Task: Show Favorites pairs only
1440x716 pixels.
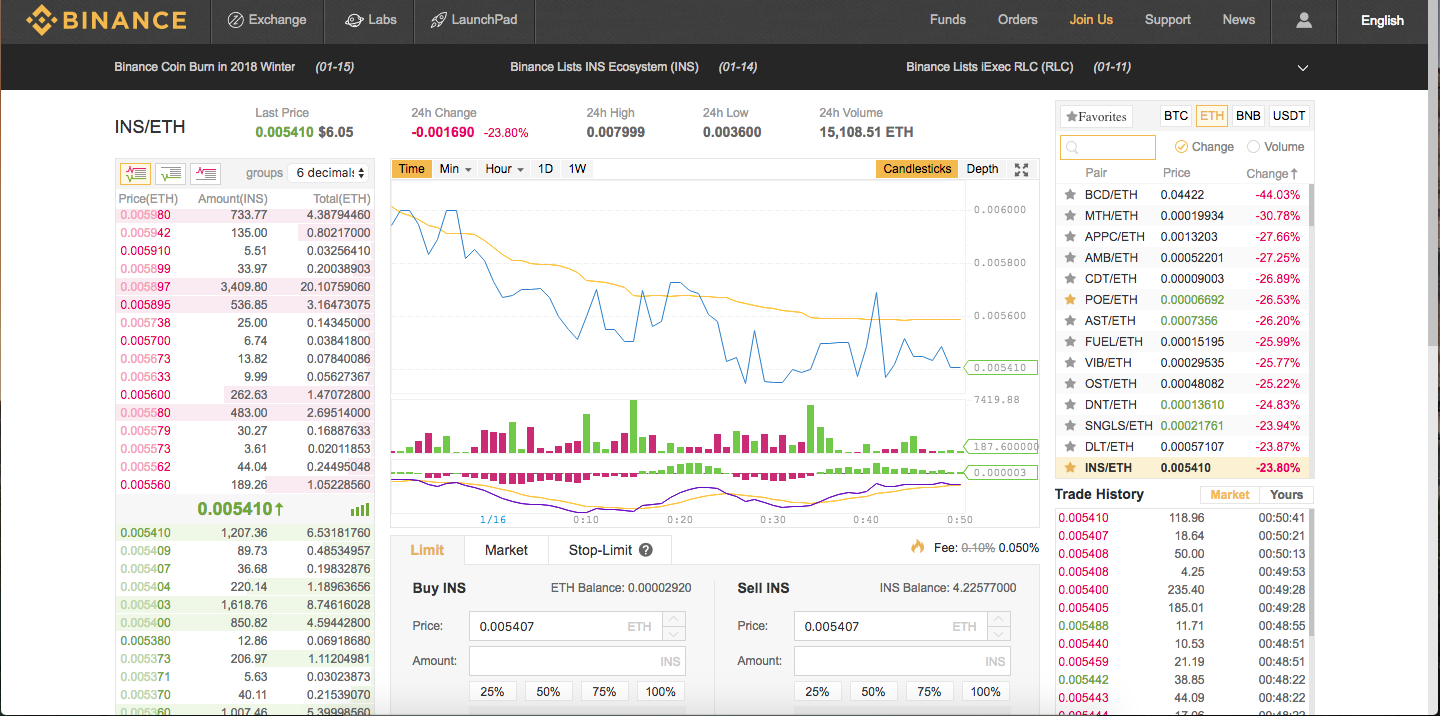Action: 1096,116
